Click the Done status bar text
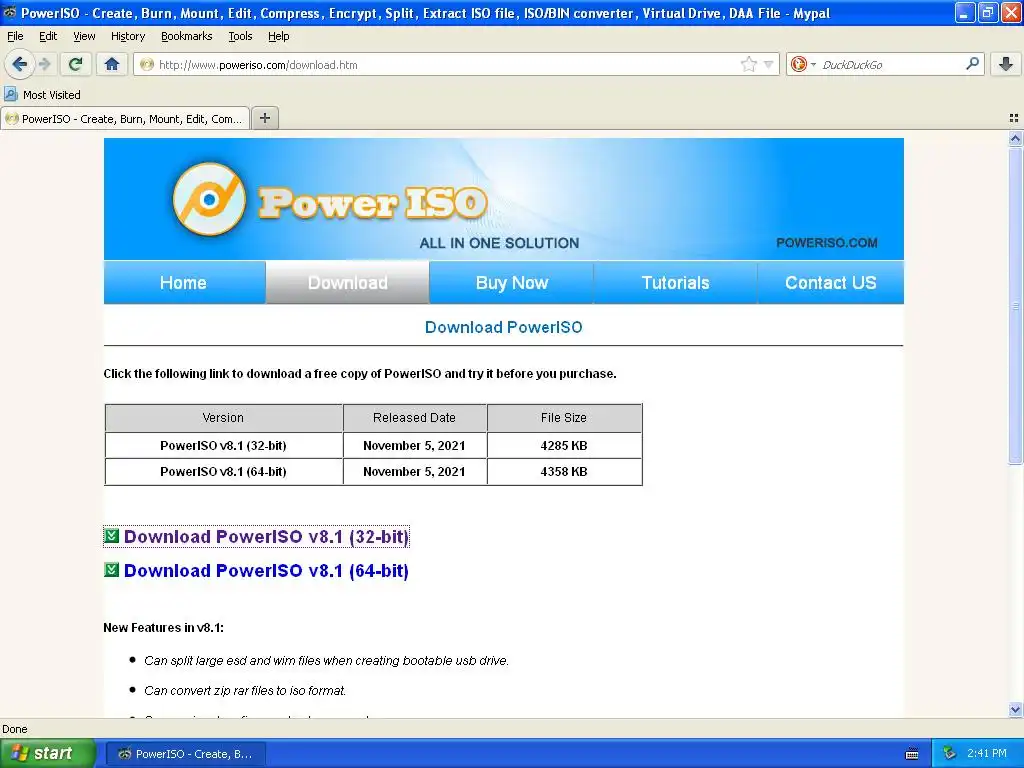Viewport: 1024px width, 768px height. [15, 729]
